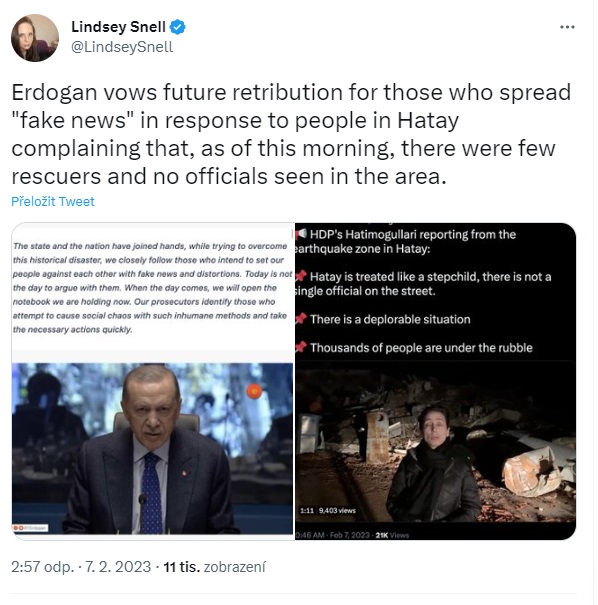Click the "21K Views" count in screenshot
This screenshot has width=598, height=605.
(x=392, y=535)
